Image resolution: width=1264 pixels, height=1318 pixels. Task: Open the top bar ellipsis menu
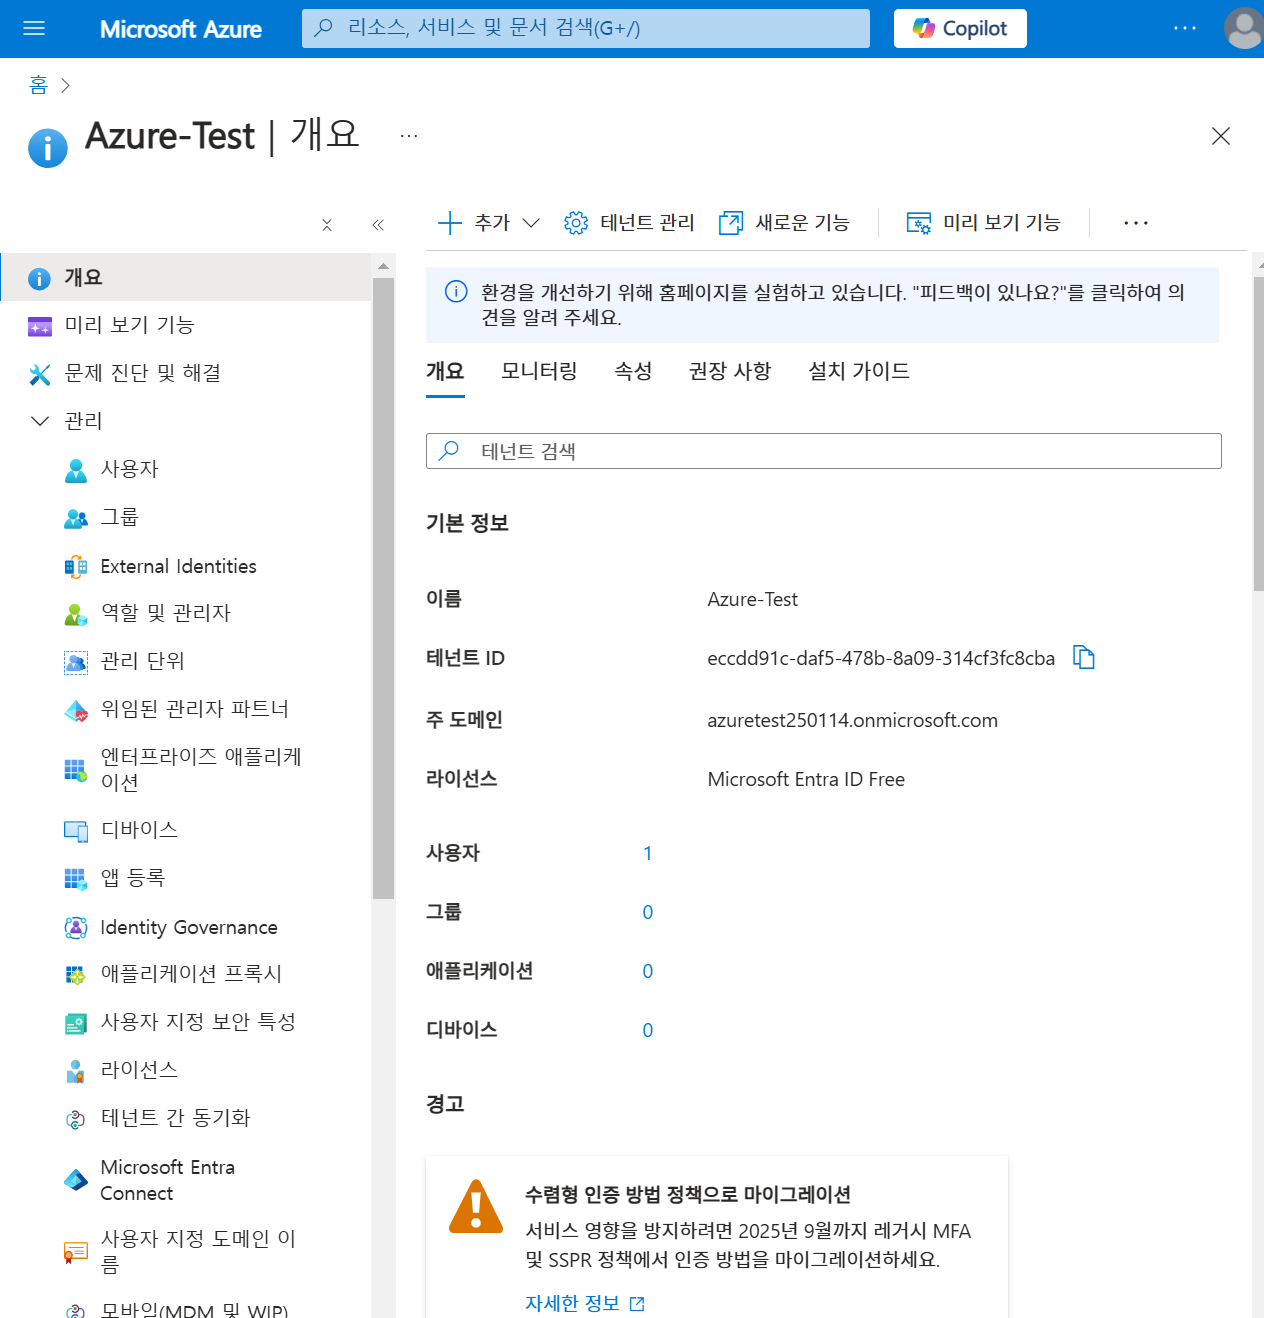coord(1185,28)
